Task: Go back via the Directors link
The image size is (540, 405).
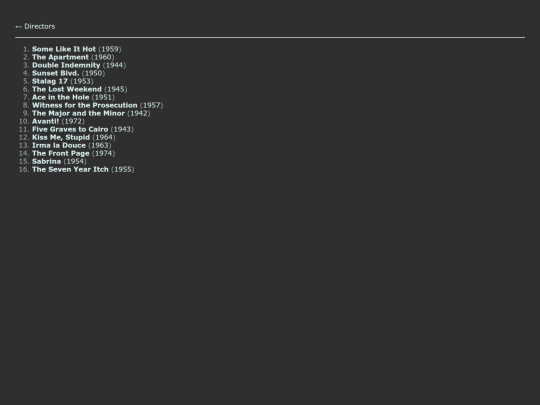Action: tap(40, 27)
